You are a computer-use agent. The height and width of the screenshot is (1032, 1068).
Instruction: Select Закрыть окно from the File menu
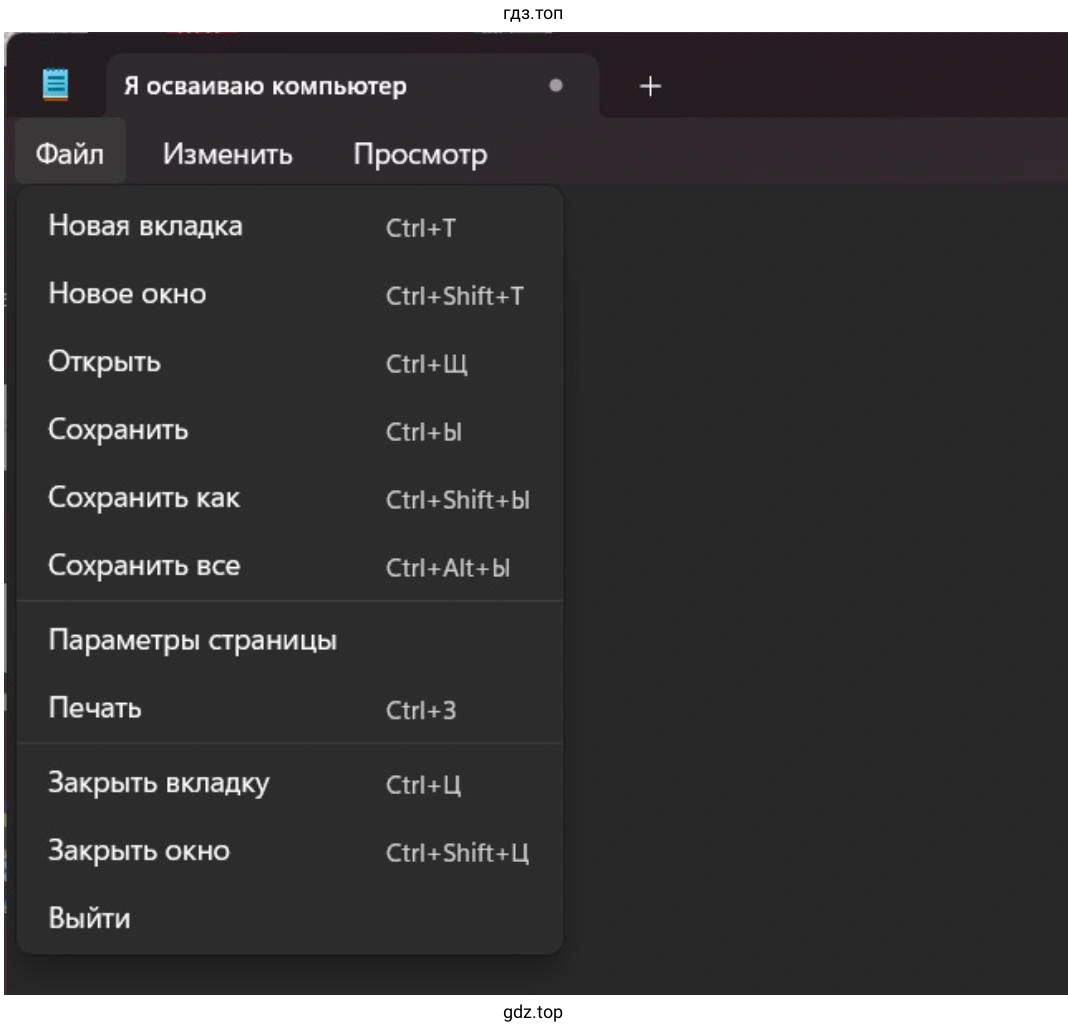139,851
